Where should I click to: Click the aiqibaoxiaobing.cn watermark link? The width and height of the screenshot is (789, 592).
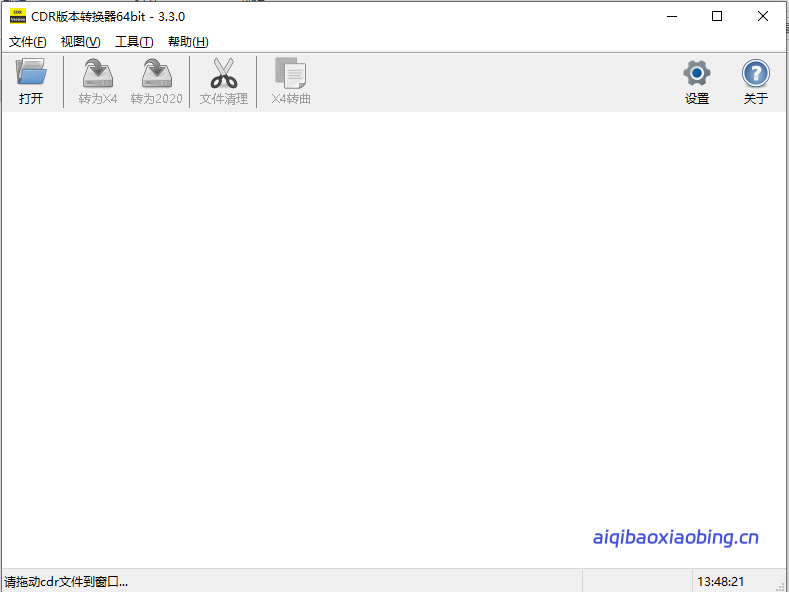point(676,538)
